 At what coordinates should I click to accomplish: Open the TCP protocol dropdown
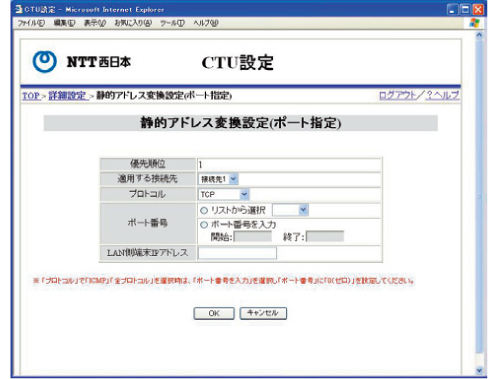224,194
